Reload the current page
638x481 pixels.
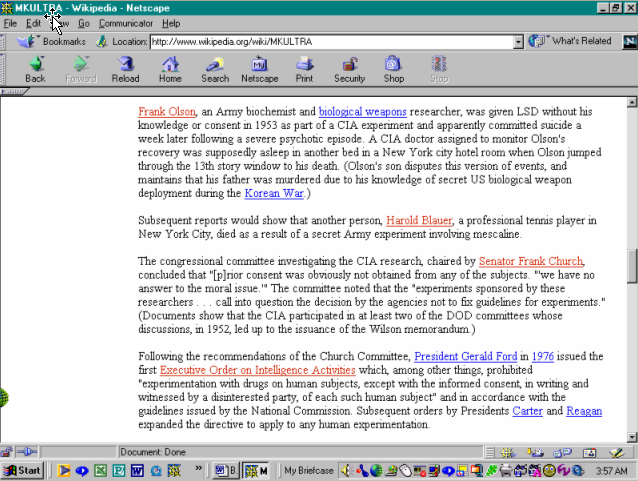pos(125,69)
